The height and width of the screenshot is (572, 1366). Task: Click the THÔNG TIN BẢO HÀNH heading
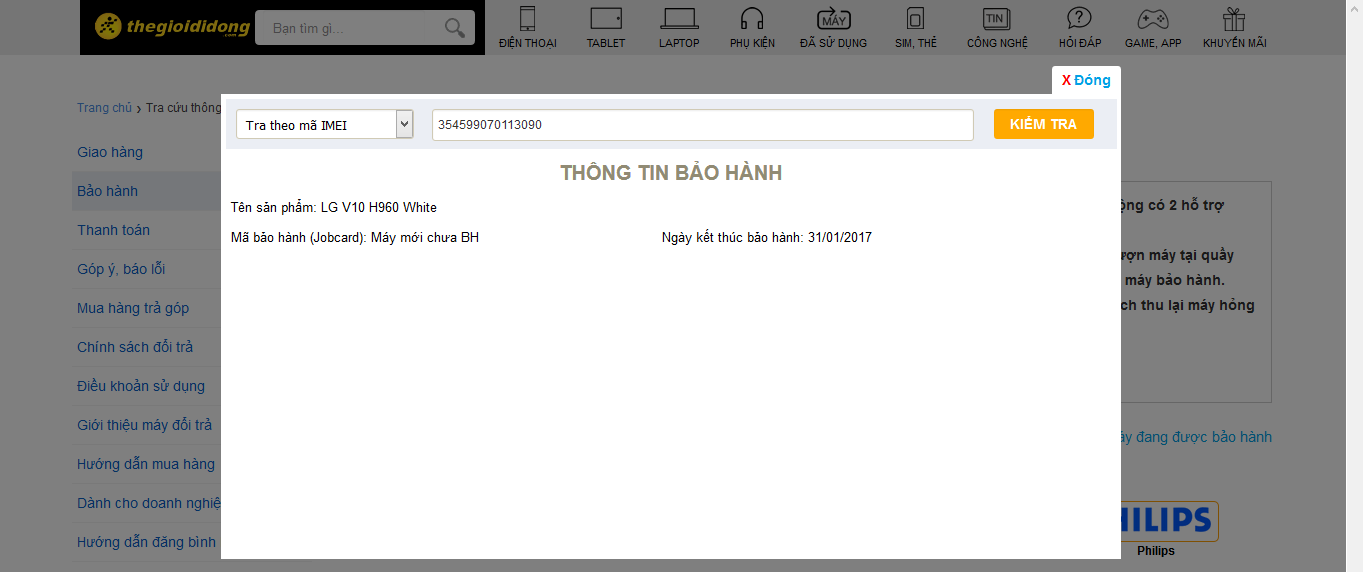pyautogui.click(x=671, y=173)
